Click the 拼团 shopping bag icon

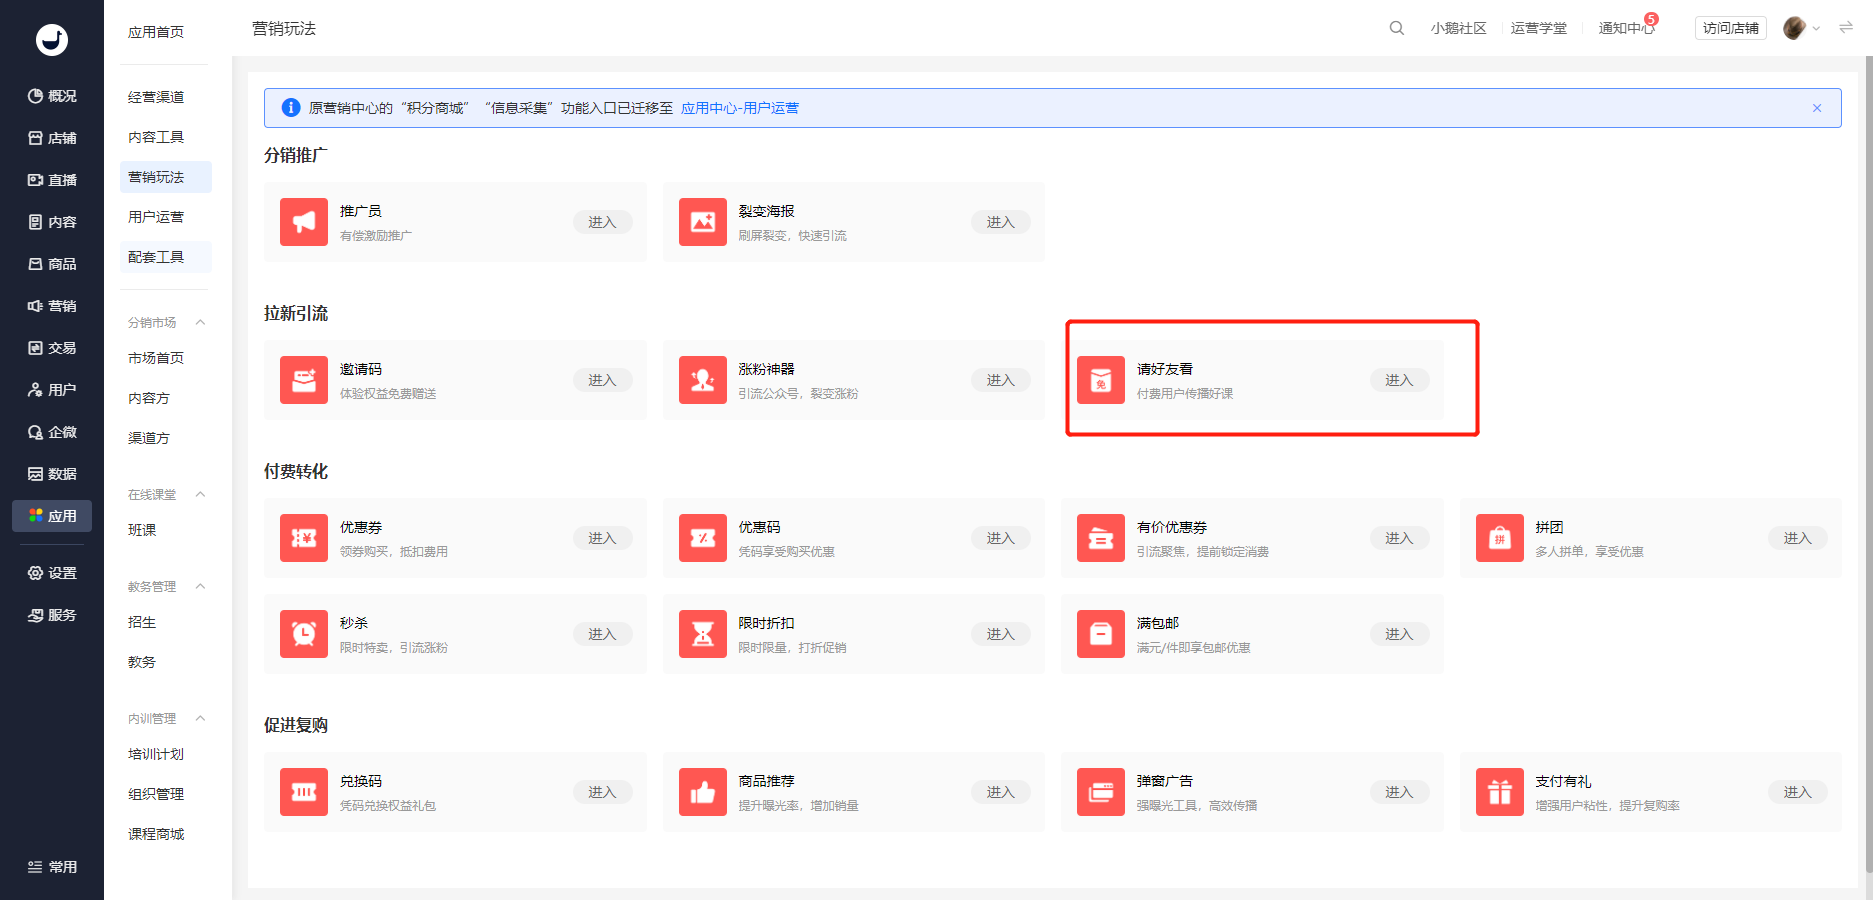click(x=1500, y=538)
